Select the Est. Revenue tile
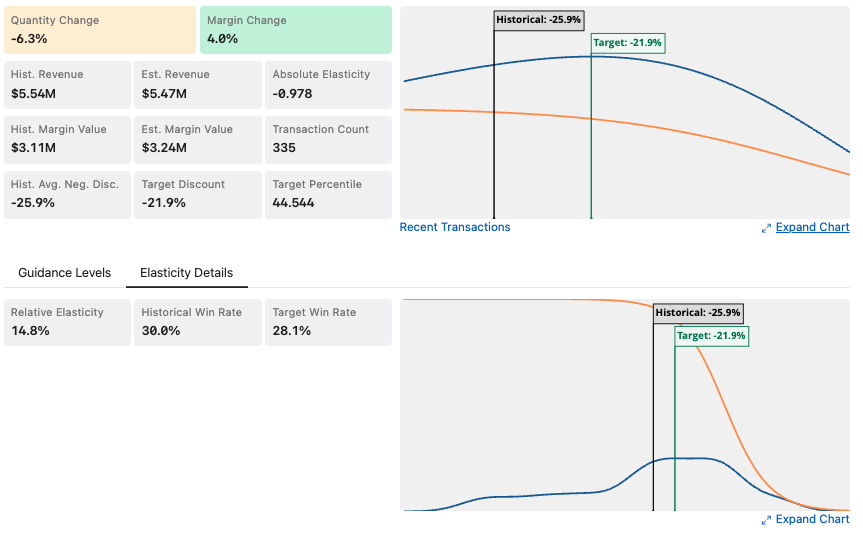This screenshot has width=863, height=533. 198,84
